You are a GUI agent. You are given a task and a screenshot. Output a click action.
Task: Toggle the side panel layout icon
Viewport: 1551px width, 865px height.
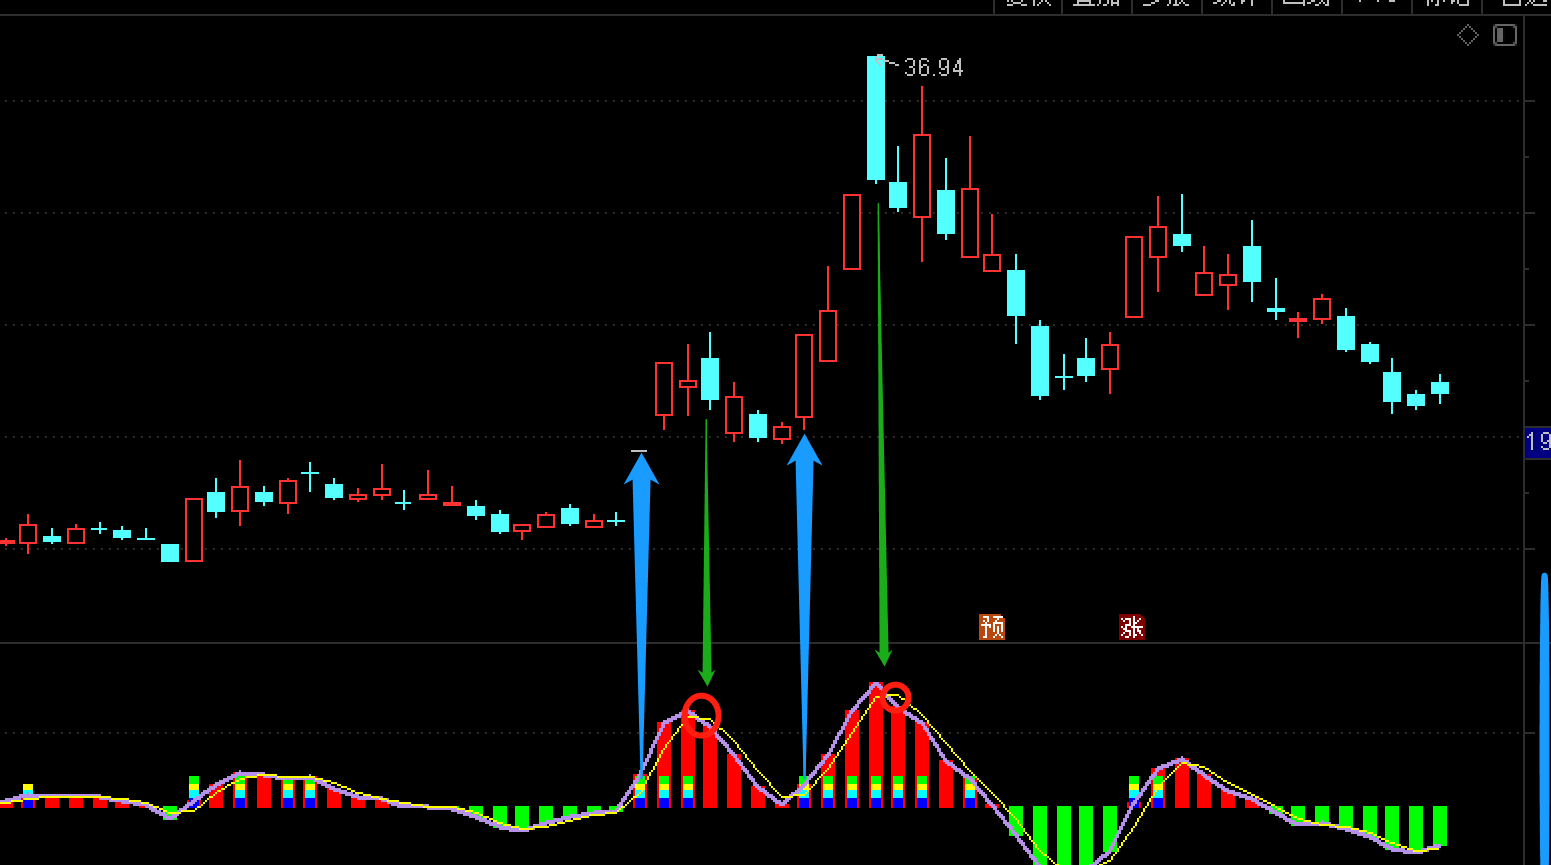[x=1504, y=36]
